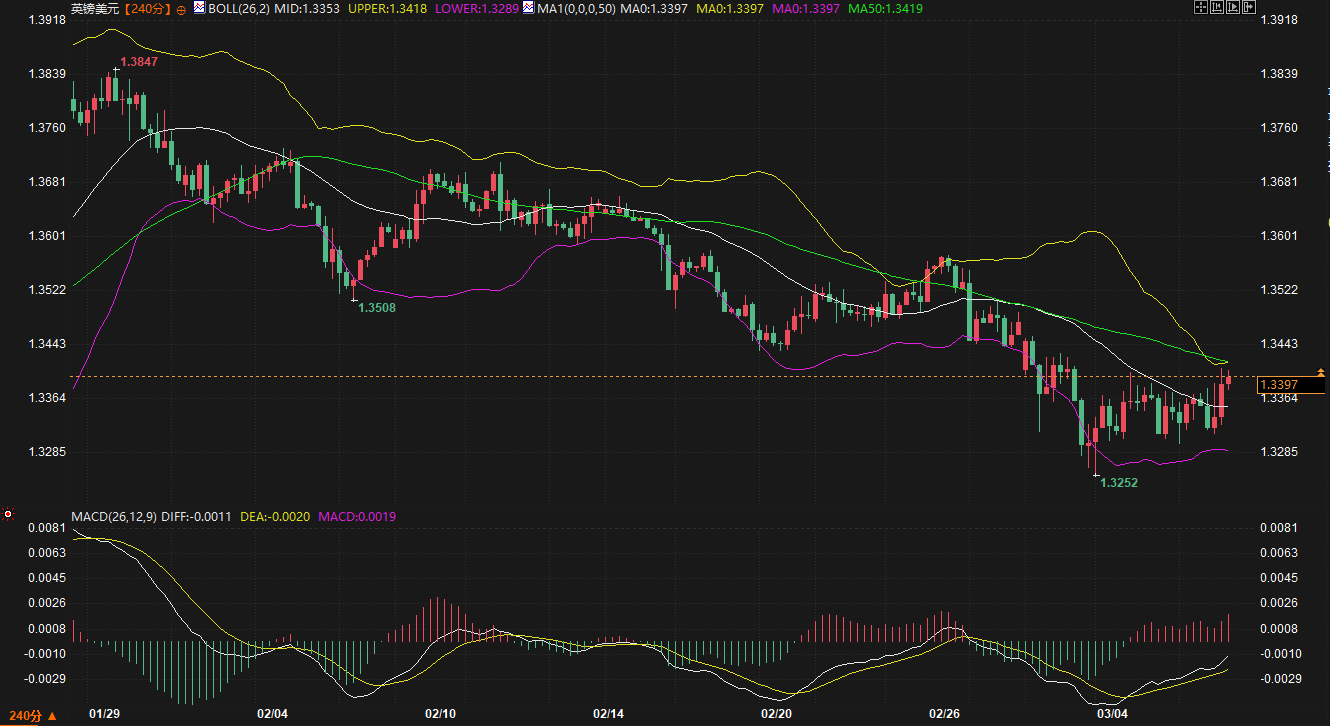Click the 1.3508 swing low label
Screen dimensions: 1330x726
coord(377,308)
